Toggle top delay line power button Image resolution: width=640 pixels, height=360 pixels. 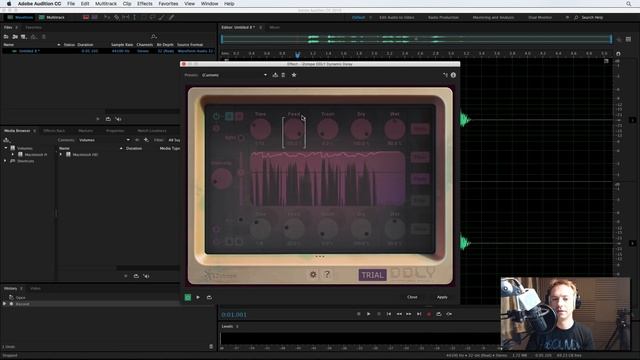pos(216,117)
